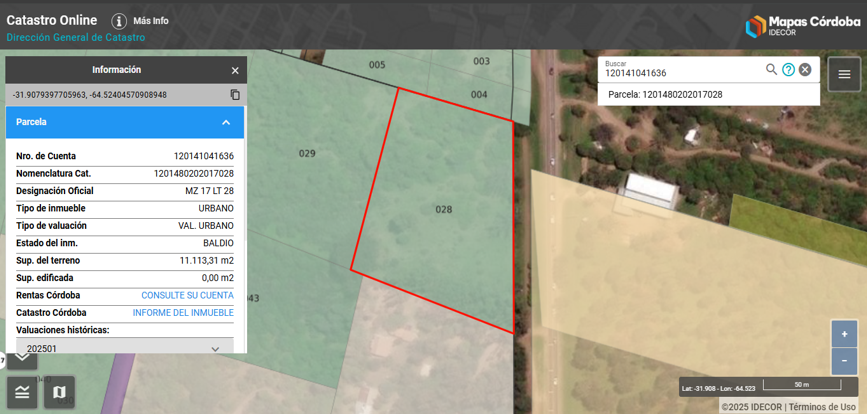Expand the chevron button below the info panel
The image size is (867, 414).
(x=22, y=358)
